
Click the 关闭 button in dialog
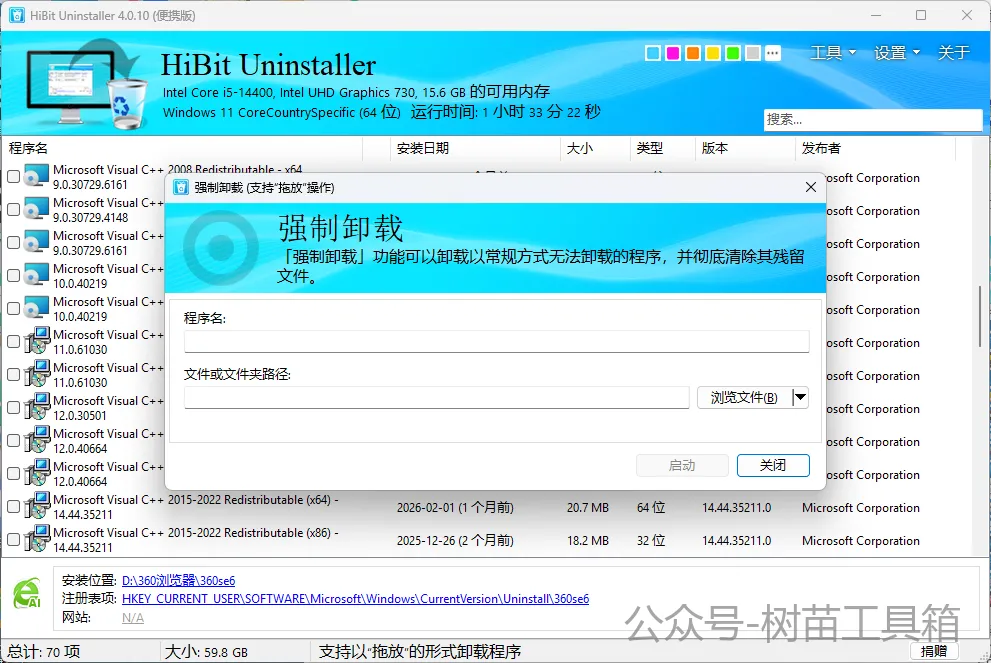[773, 466]
